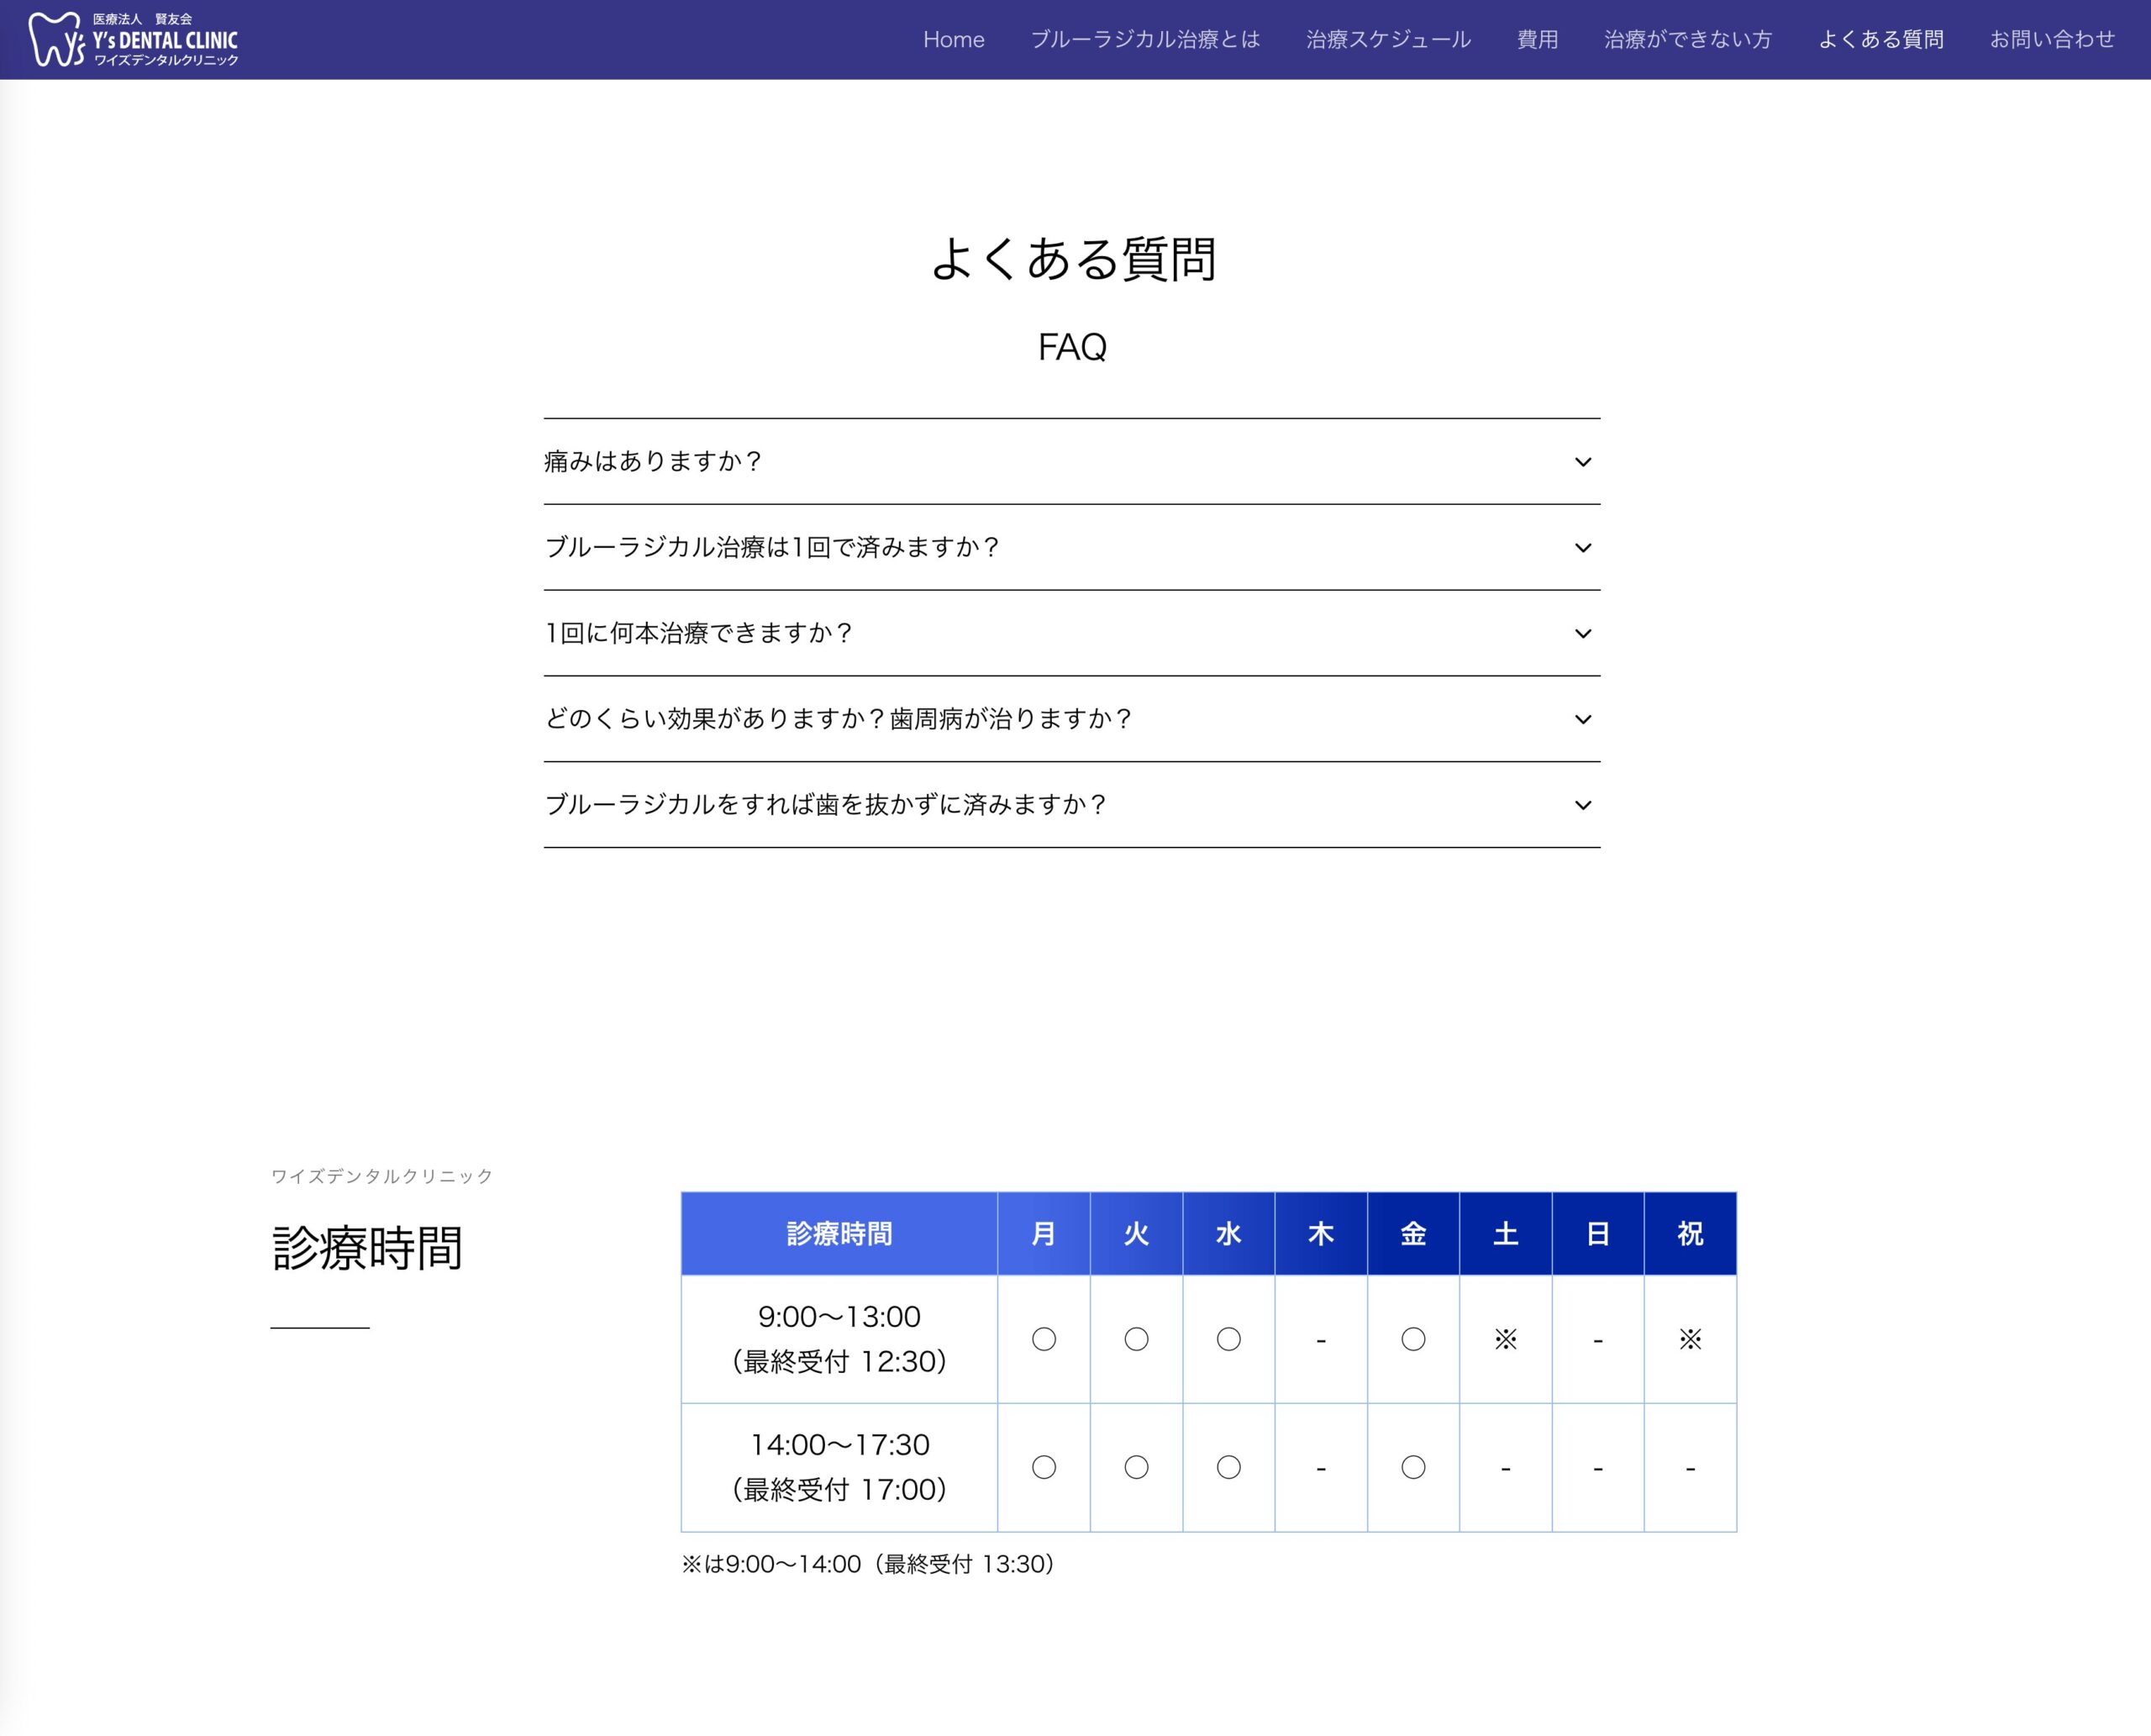Click the ワイズデンタルクリニック small label
This screenshot has width=2151, height=1736.
382,1176
